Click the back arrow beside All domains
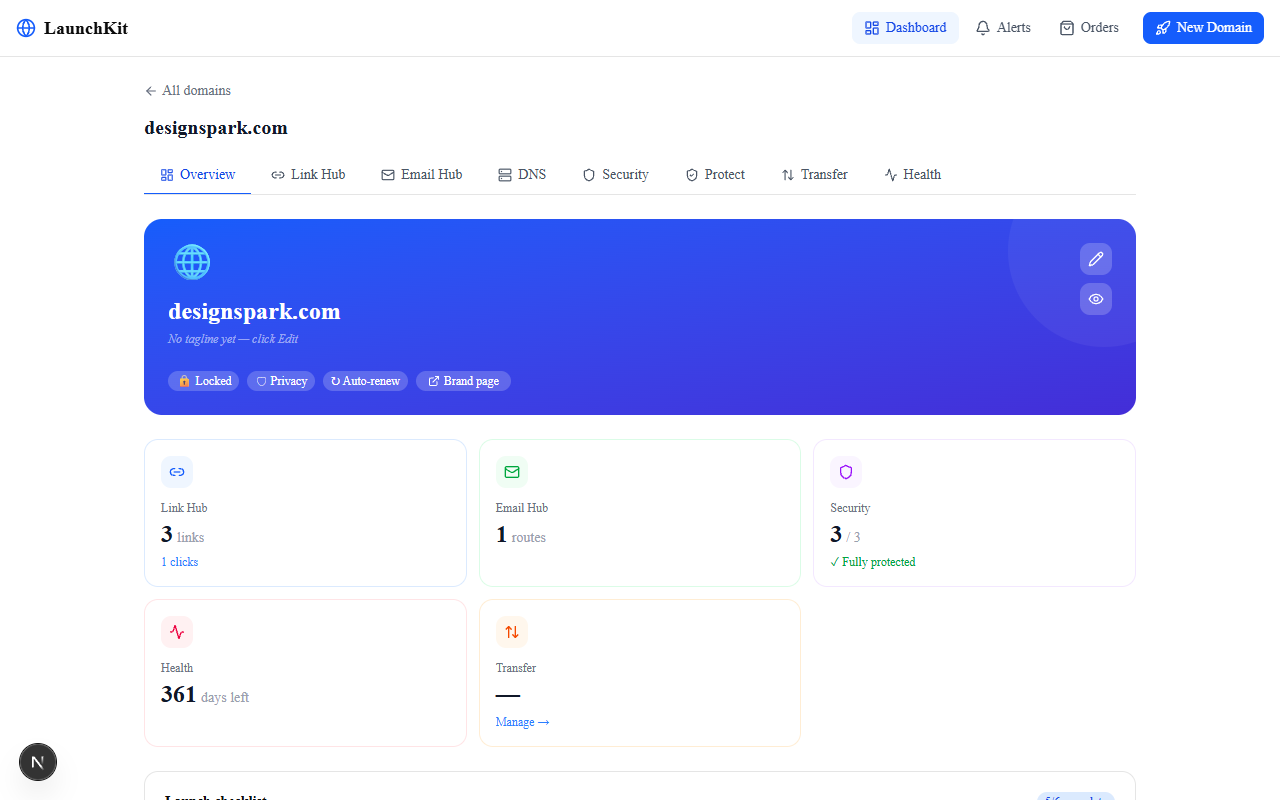The image size is (1280, 800). [x=151, y=91]
